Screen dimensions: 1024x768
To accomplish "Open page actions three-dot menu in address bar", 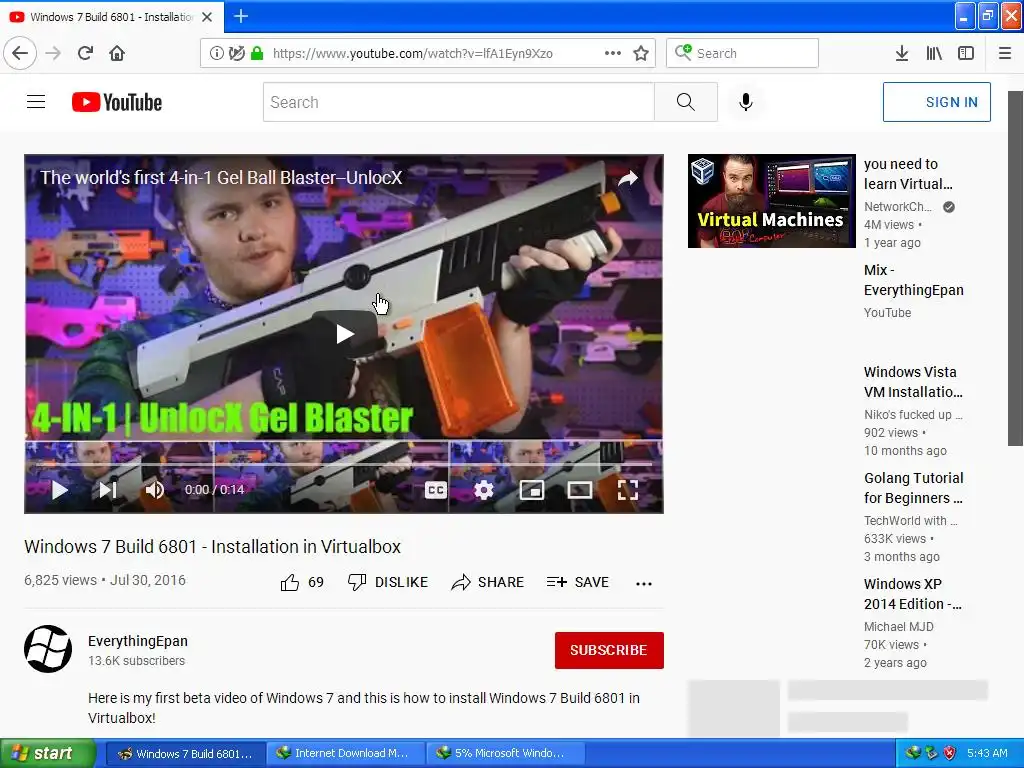I will click(613, 54).
